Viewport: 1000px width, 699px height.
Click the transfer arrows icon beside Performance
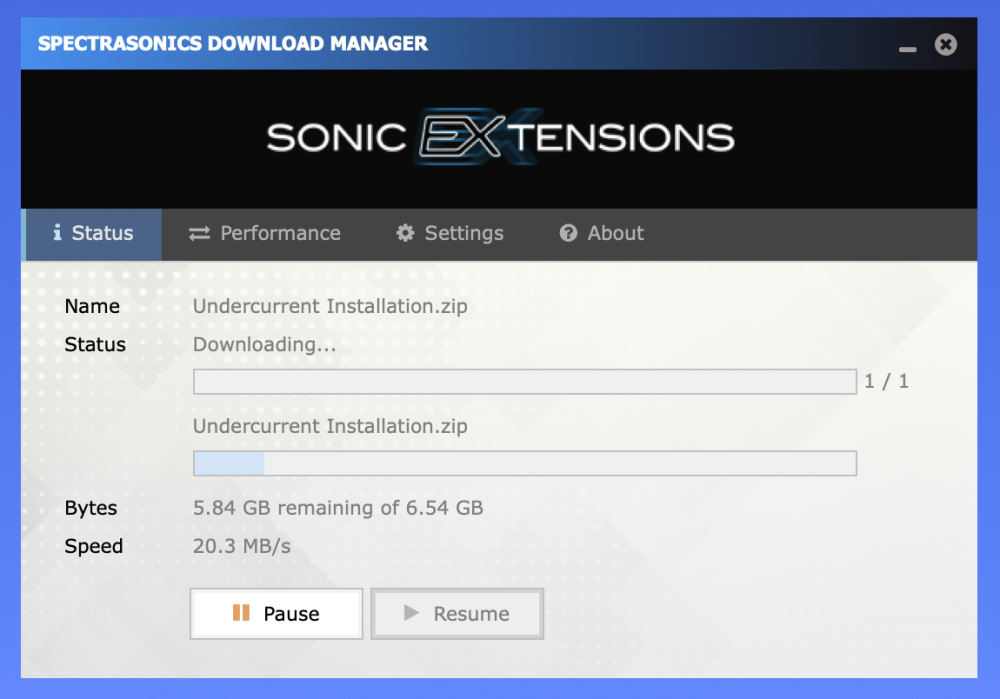coord(199,234)
